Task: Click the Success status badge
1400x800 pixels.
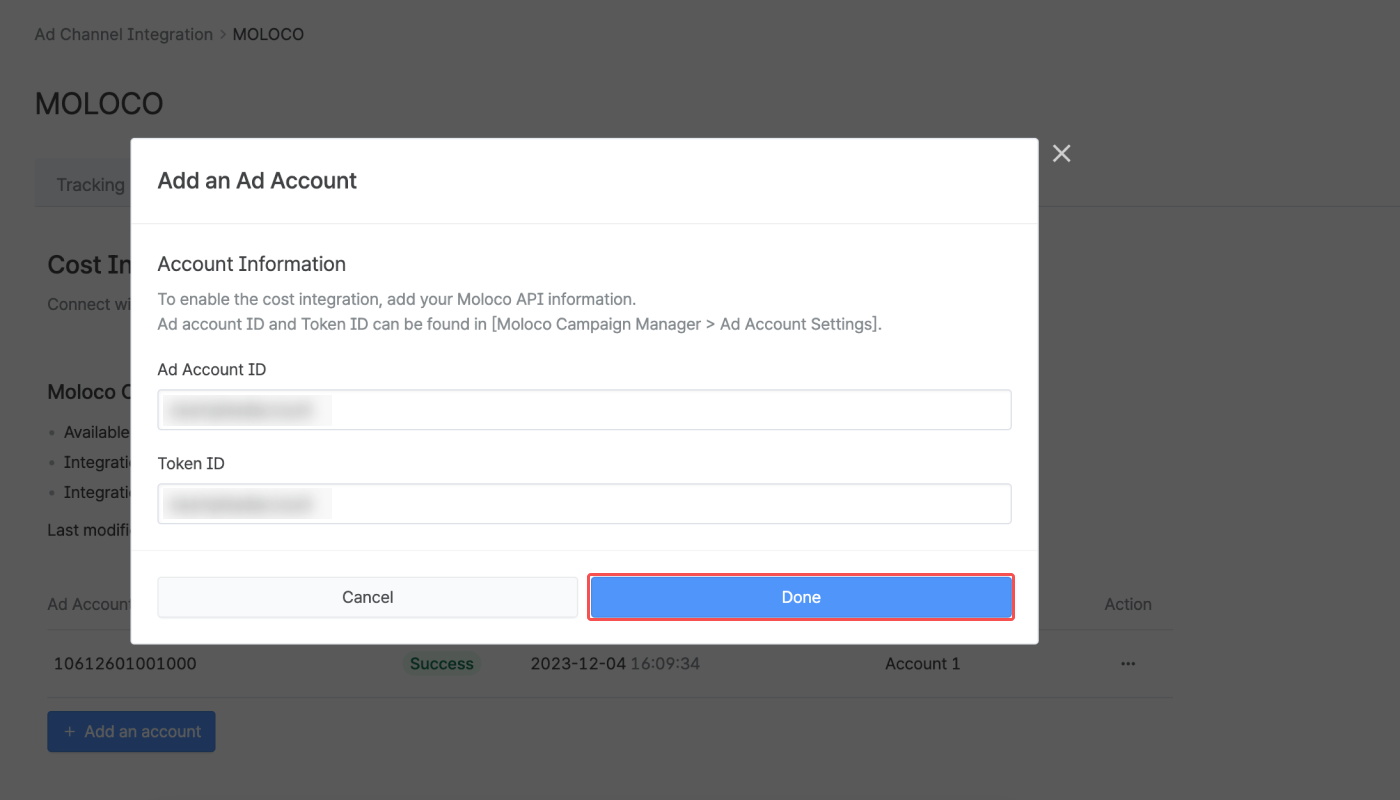Action: coord(442,664)
